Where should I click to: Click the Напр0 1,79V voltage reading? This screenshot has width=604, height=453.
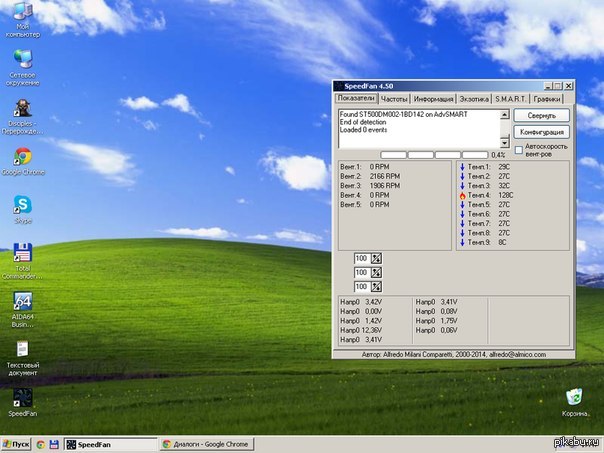point(436,321)
